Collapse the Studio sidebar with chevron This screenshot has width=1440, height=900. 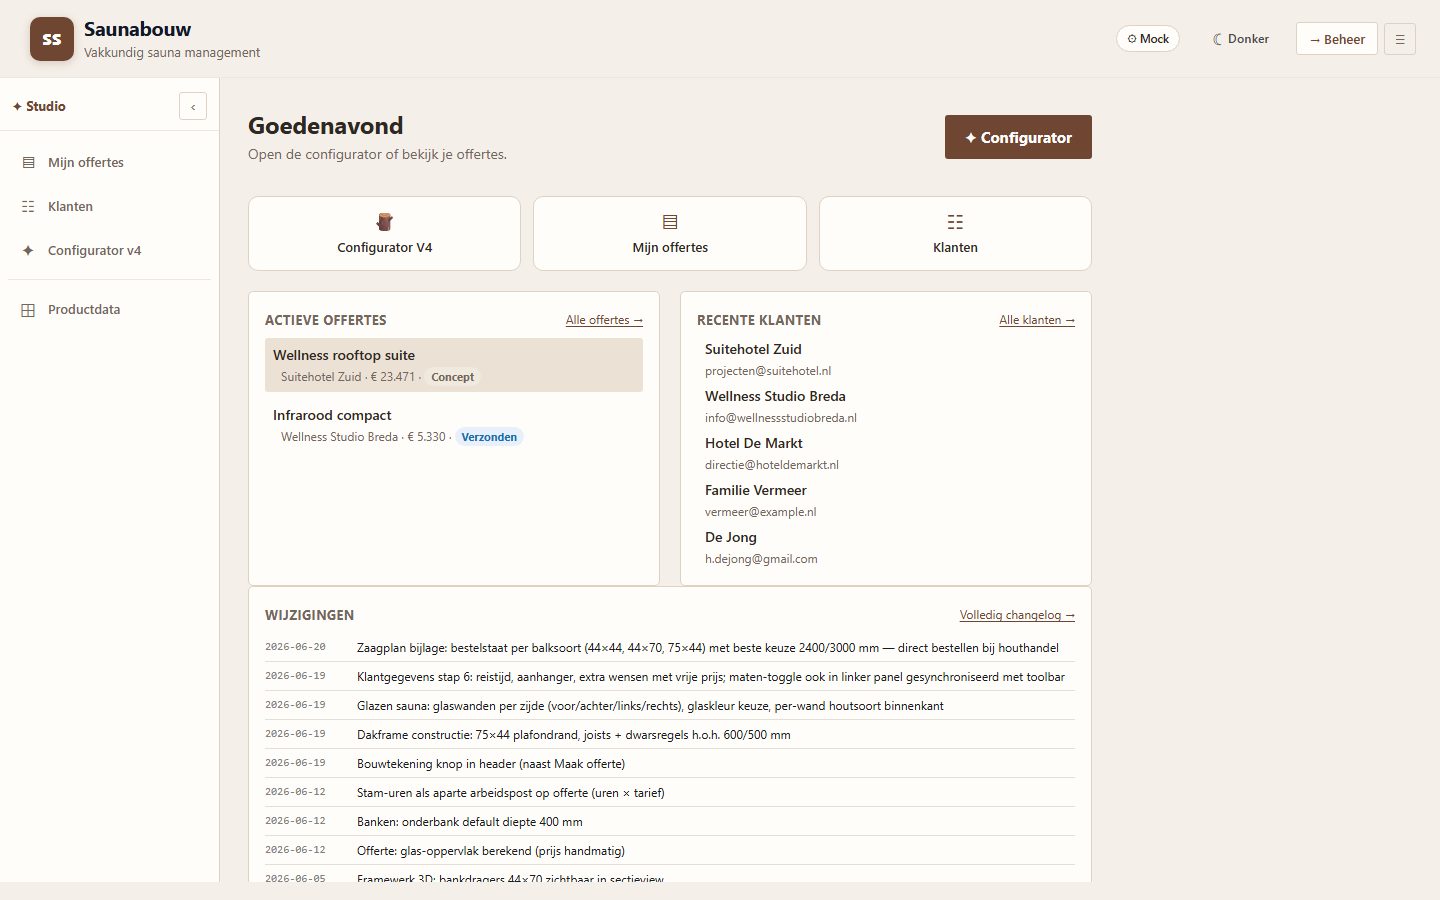(x=193, y=106)
